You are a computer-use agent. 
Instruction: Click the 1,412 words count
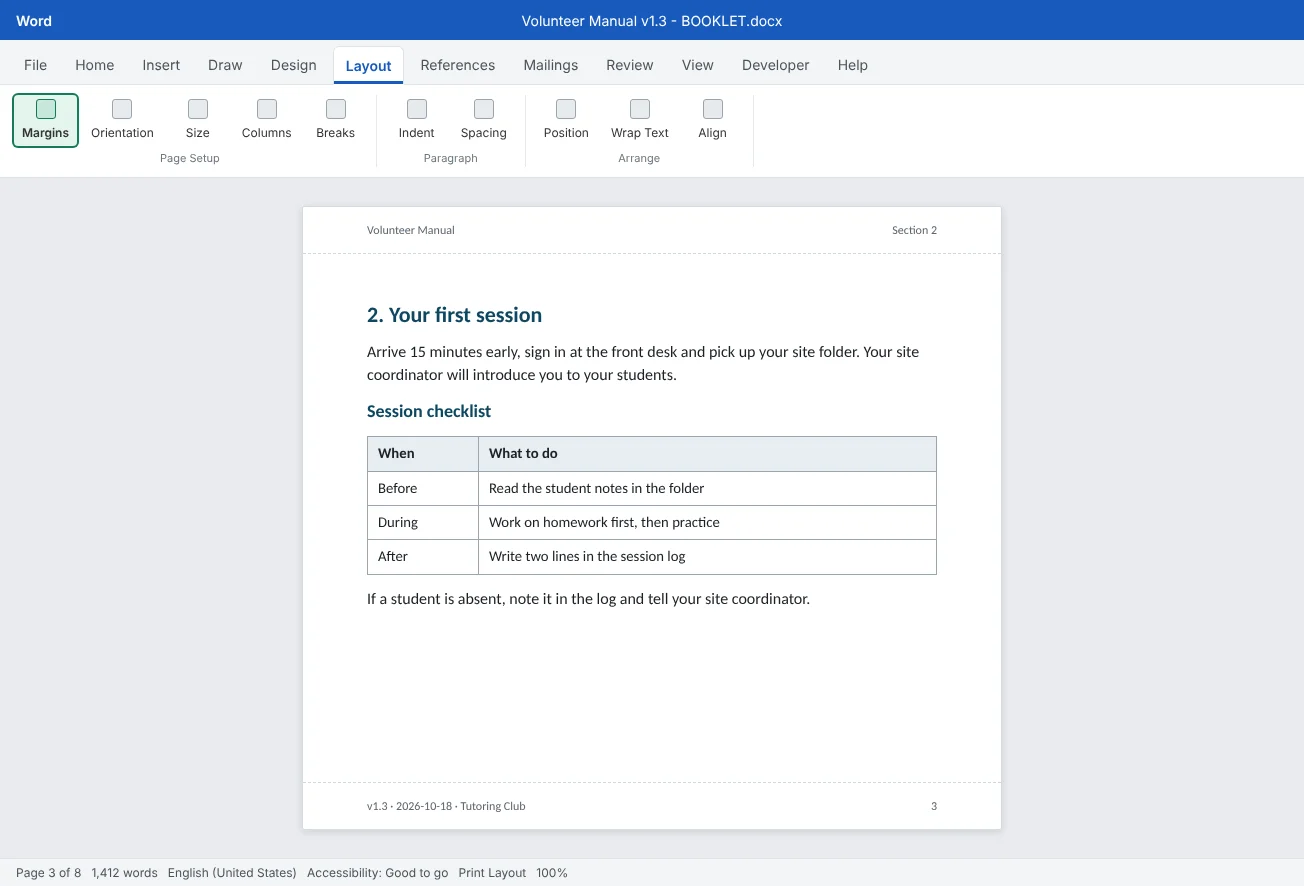pos(125,873)
